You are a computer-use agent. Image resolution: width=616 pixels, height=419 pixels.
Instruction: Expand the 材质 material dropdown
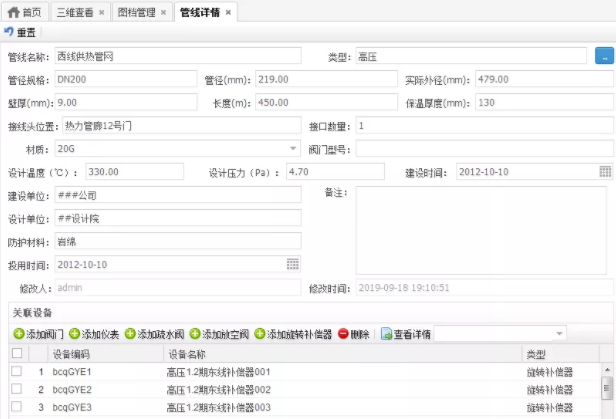coord(294,149)
